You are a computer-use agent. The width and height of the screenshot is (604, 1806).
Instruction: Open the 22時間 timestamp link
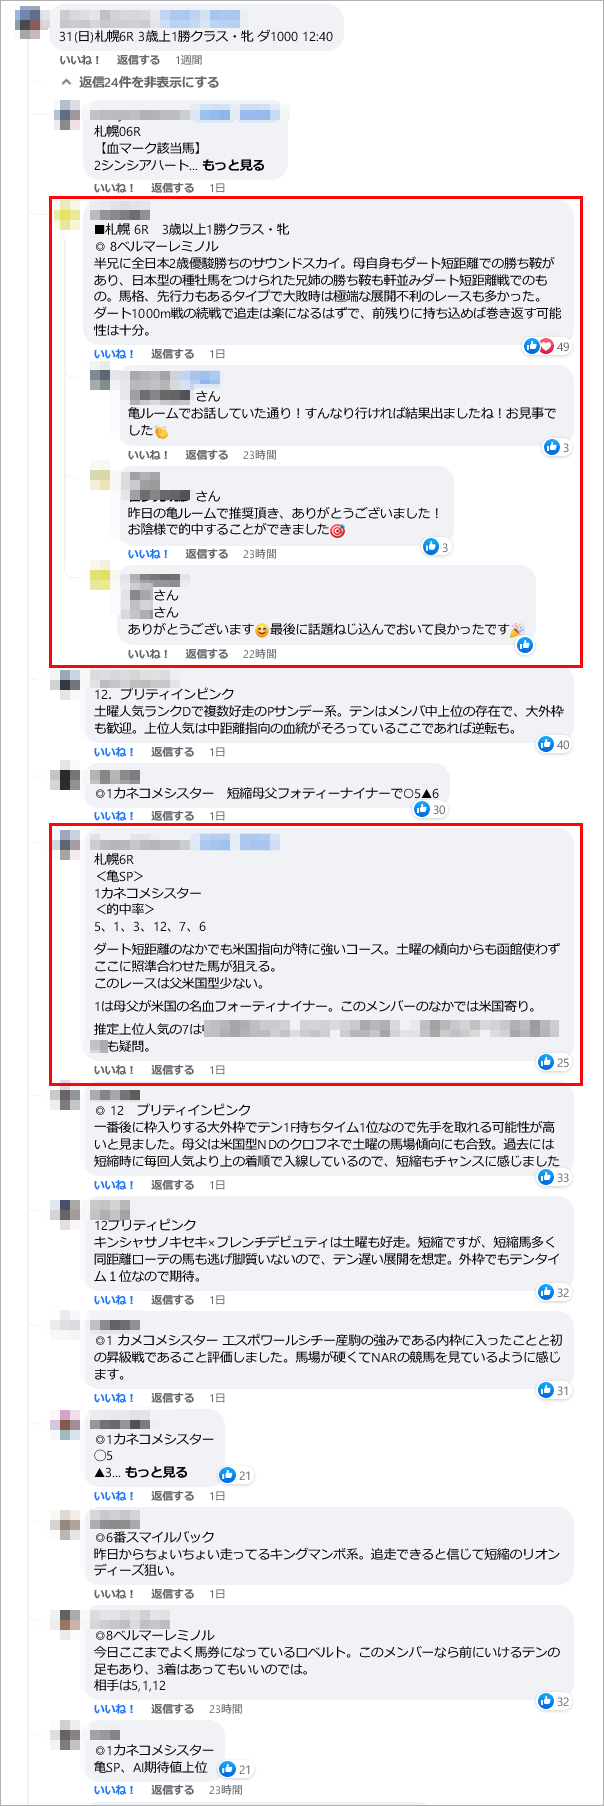tap(260, 654)
